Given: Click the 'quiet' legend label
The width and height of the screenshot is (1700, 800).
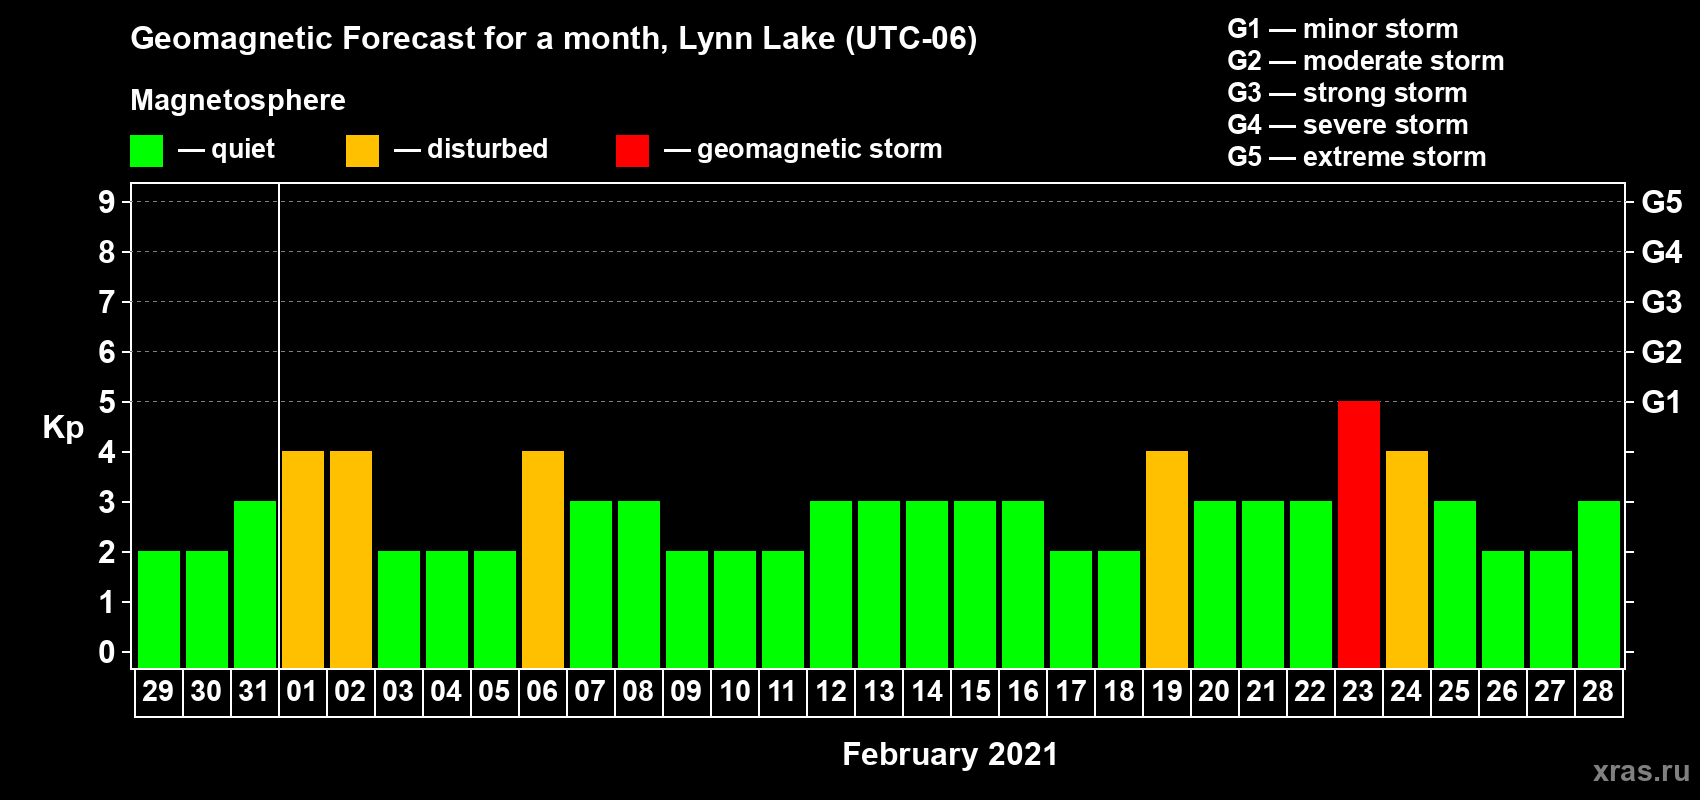Looking at the screenshot, I should pos(243,149).
